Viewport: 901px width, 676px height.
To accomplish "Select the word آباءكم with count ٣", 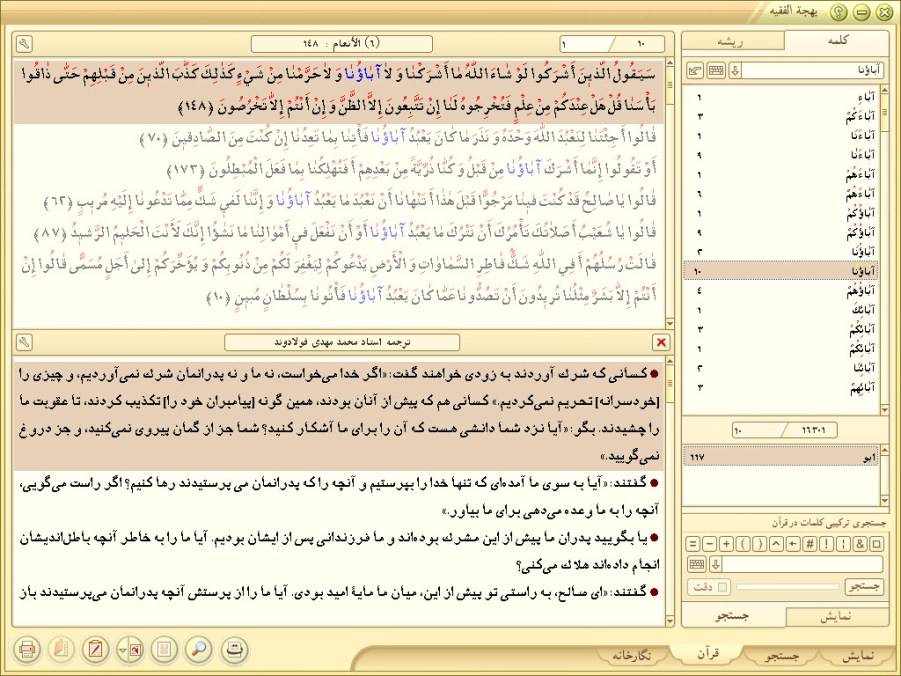I will coord(781,116).
